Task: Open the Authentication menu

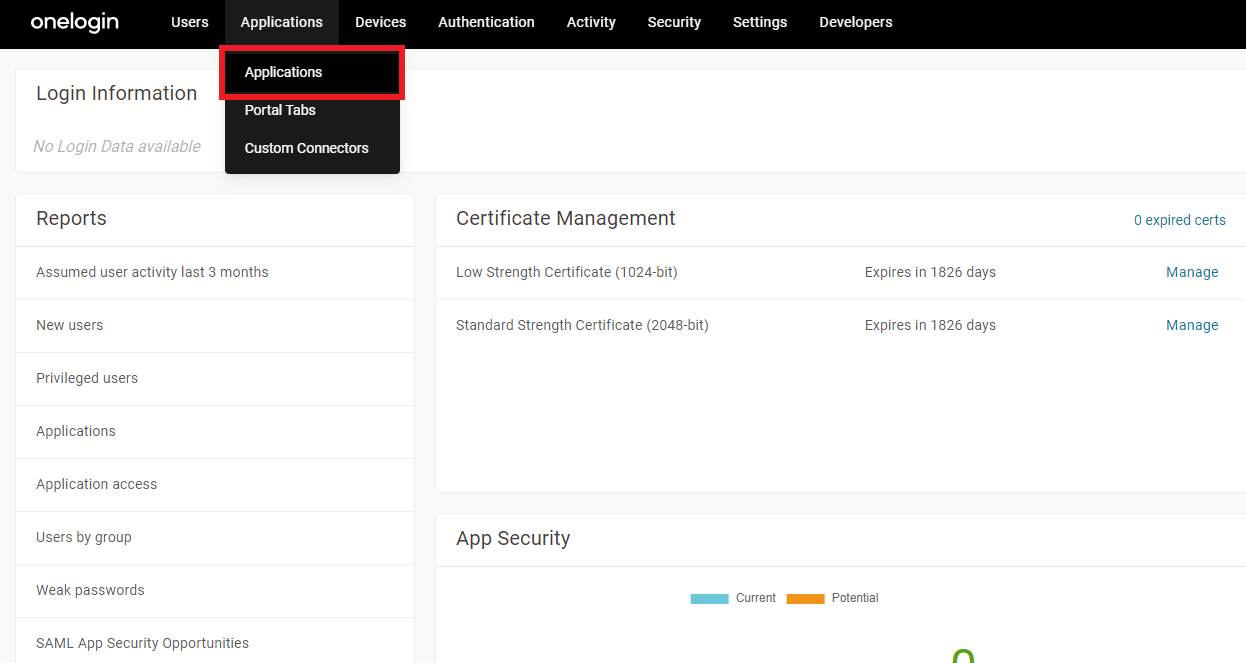Action: (486, 21)
